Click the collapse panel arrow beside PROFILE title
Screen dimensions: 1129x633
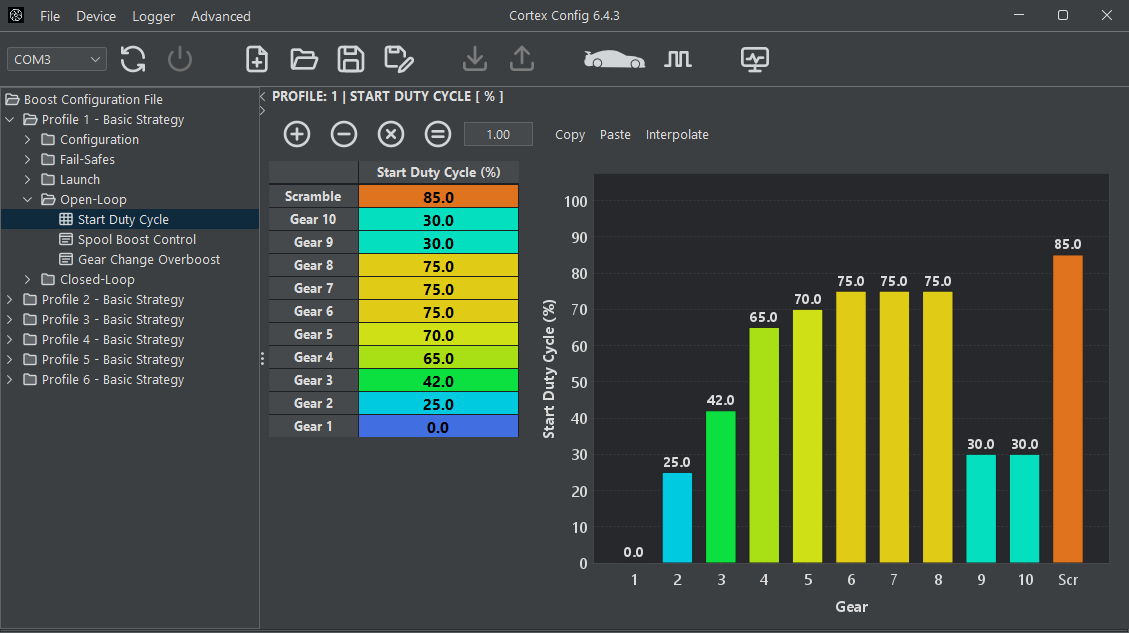pos(263,96)
